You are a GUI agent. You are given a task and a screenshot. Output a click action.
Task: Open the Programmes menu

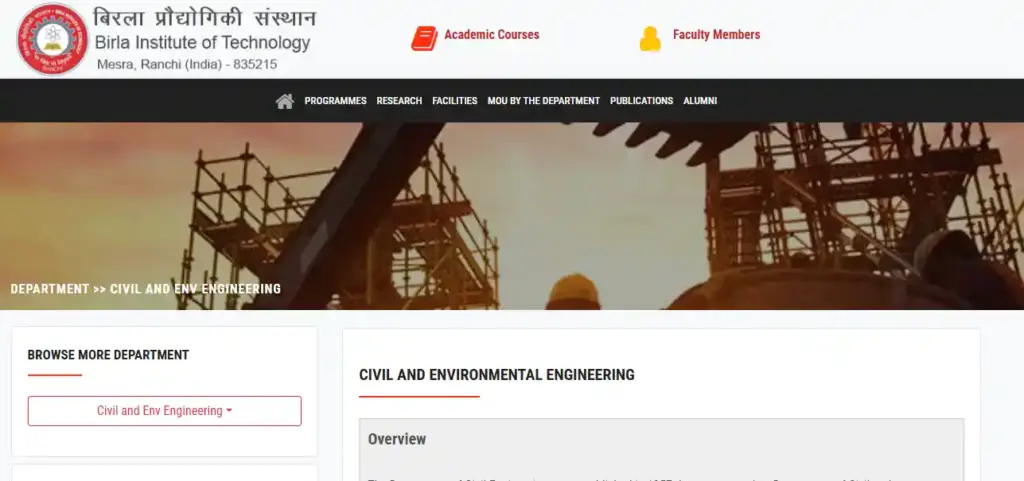pyautogui.click(x=335, y=101)
